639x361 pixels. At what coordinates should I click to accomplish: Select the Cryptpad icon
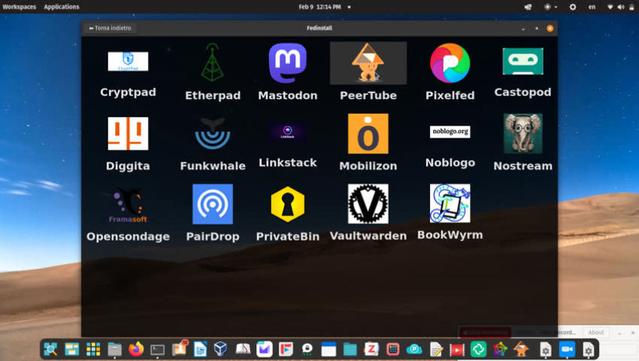(128, 61)
